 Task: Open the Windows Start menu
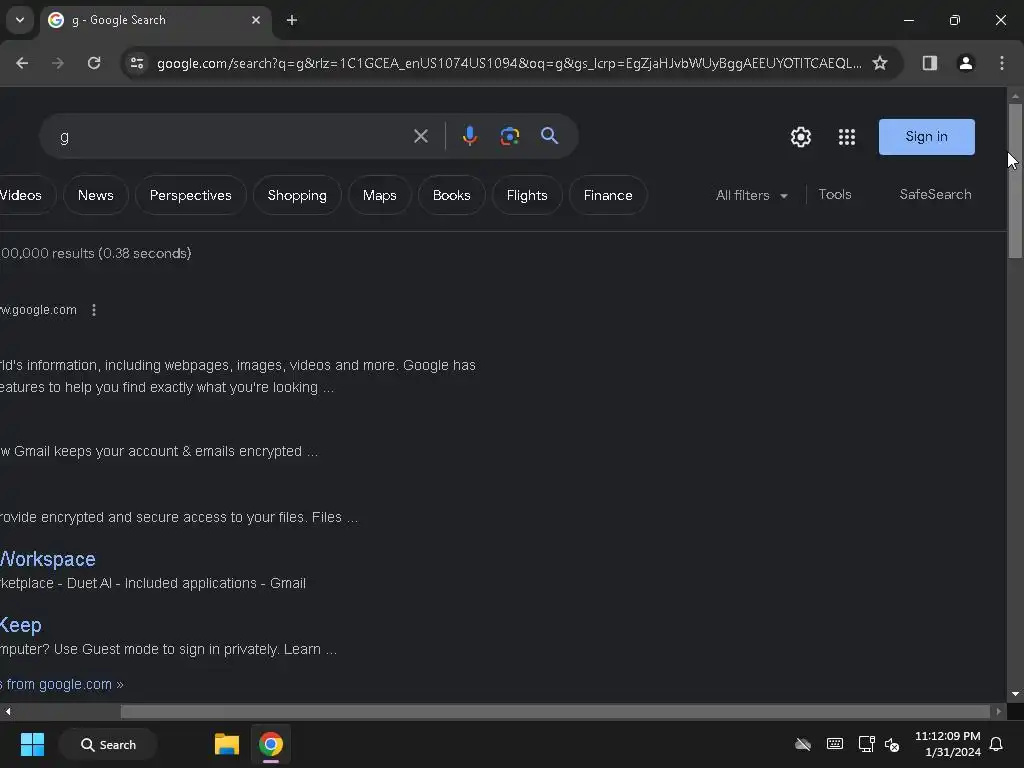tap(32, 744)
